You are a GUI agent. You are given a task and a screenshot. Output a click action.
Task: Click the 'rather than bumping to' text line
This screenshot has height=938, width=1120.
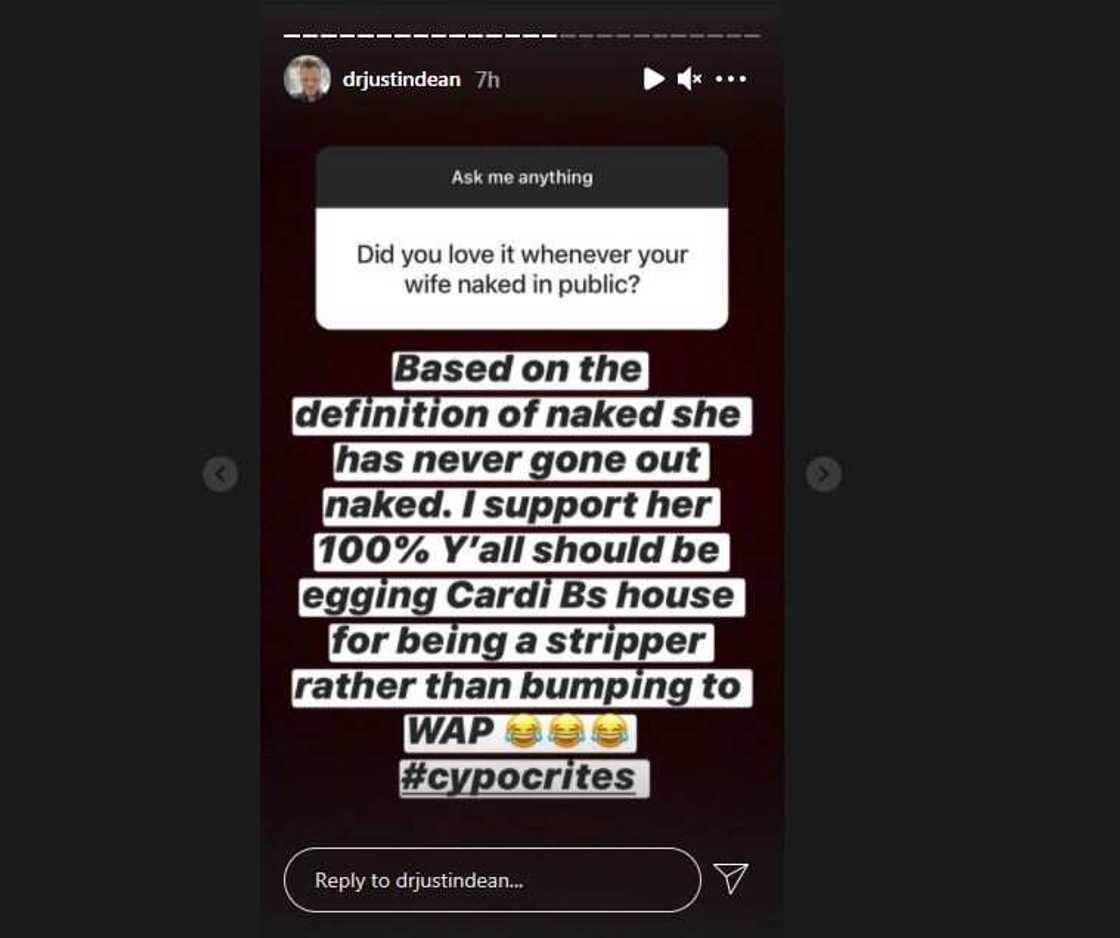click(x=521, y=687)
